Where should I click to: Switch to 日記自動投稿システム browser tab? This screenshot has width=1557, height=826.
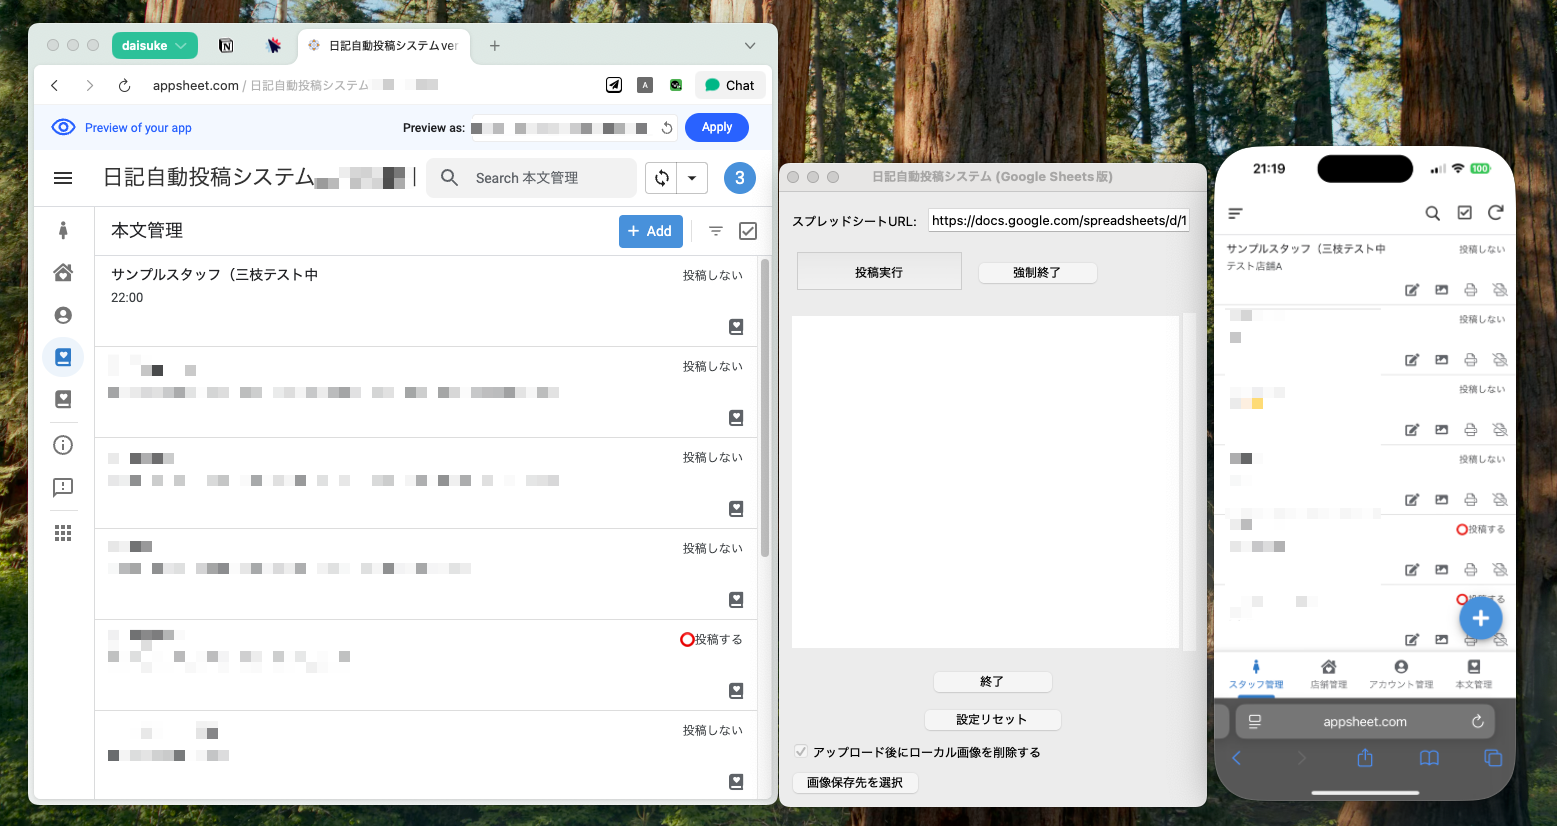coord(383,46)
